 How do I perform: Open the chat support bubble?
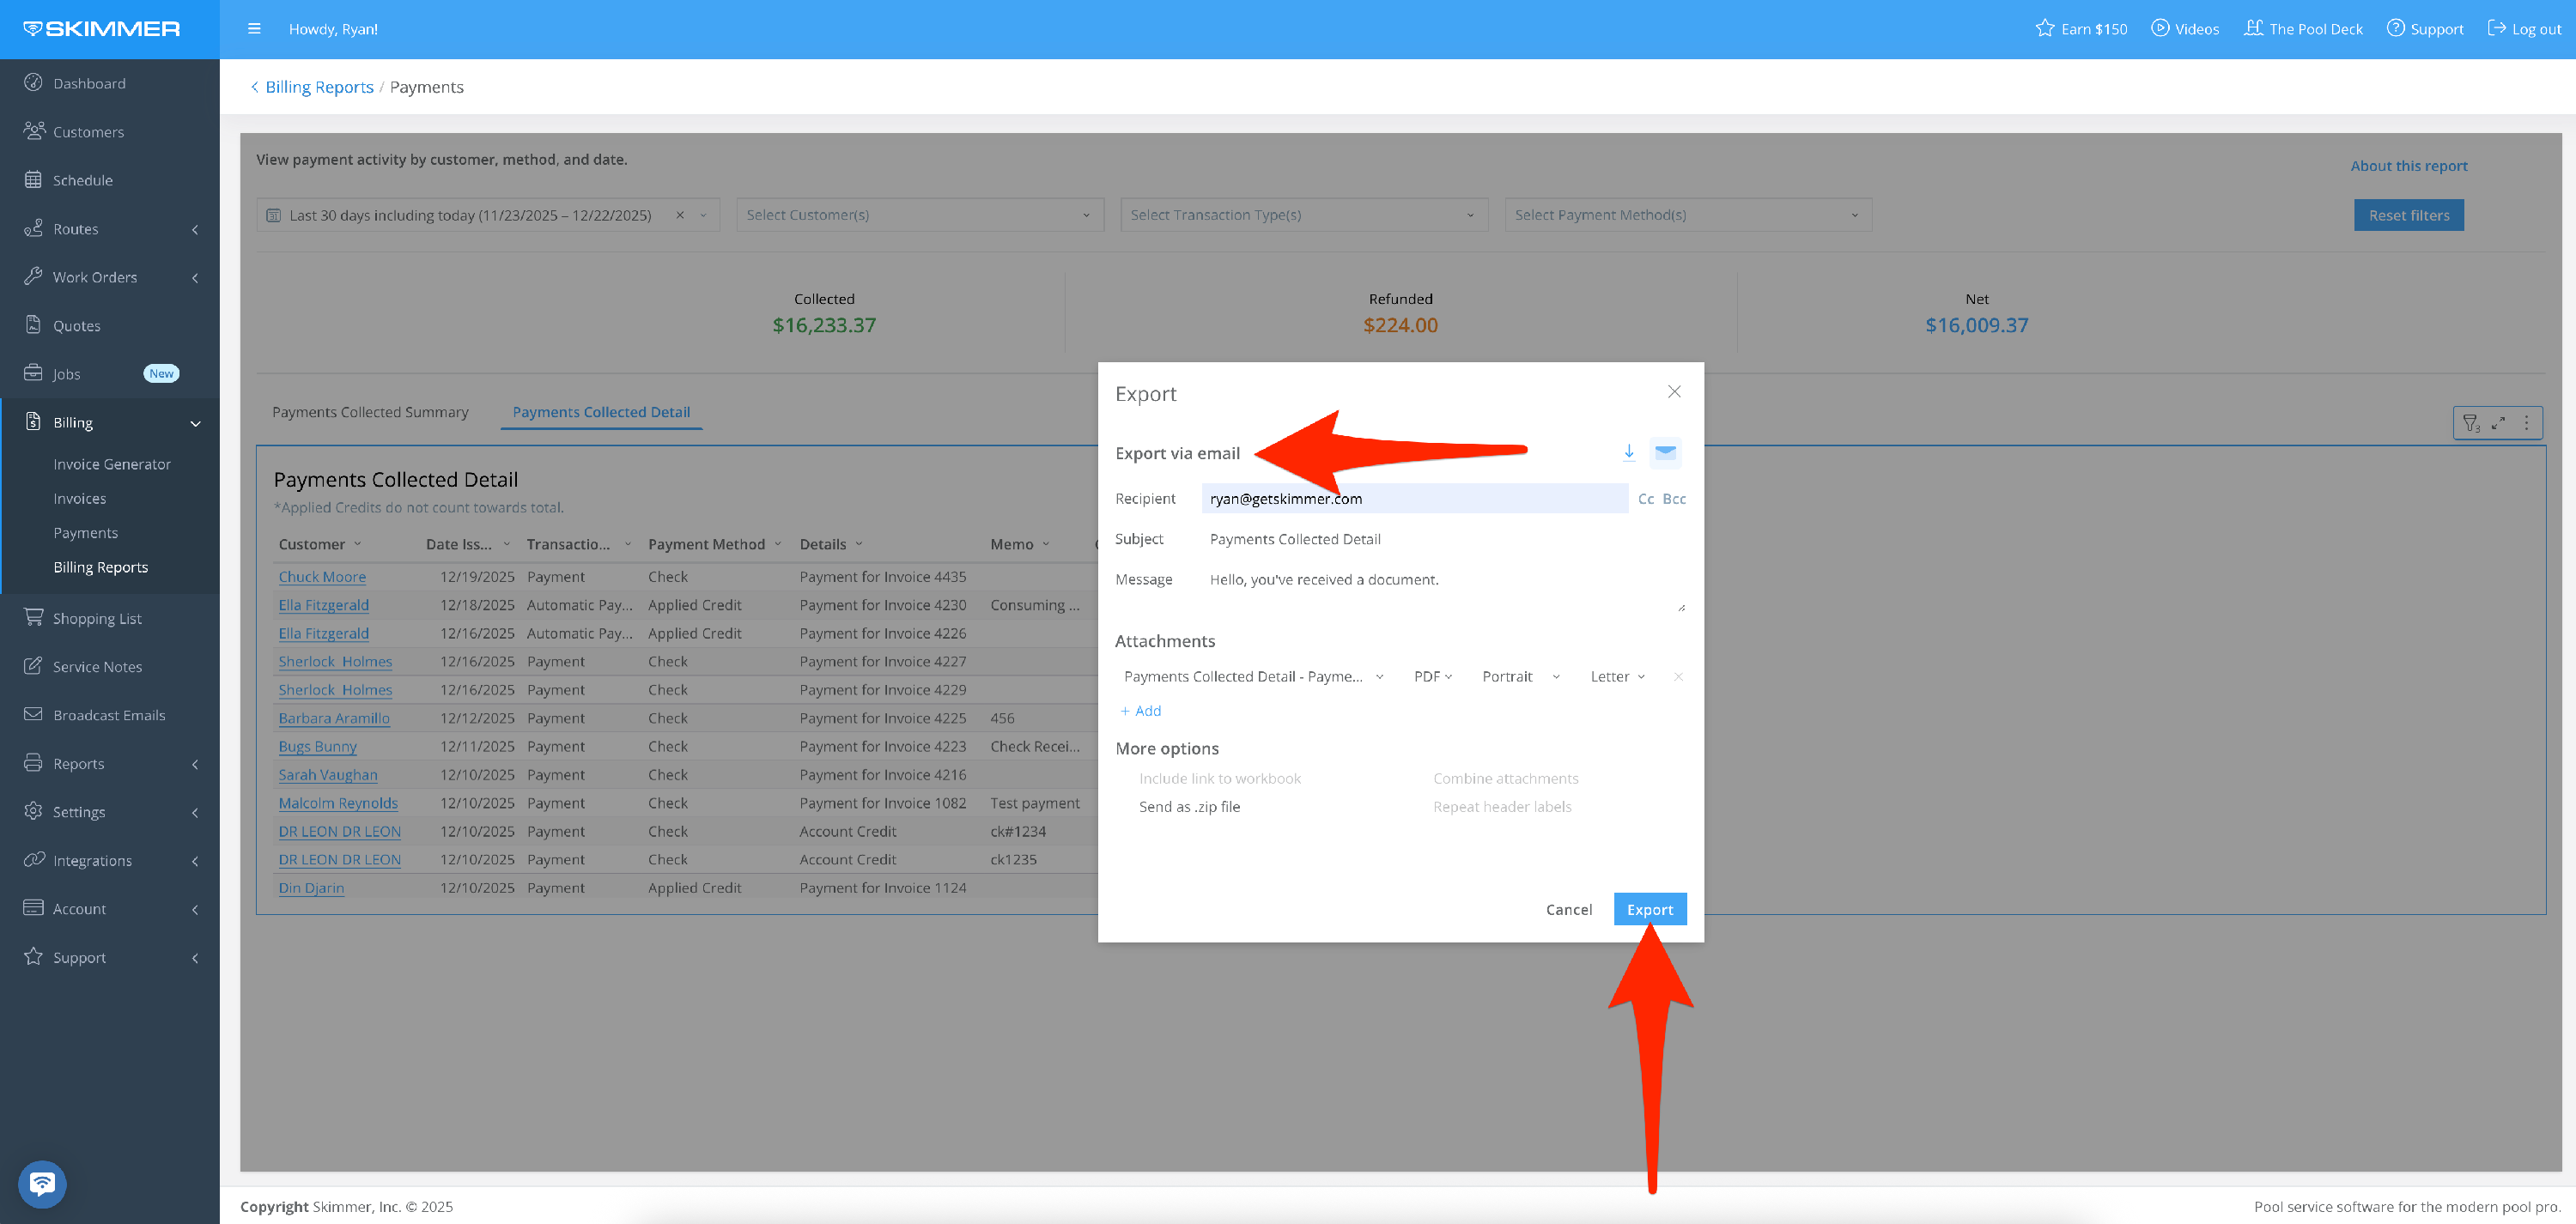41,1183
